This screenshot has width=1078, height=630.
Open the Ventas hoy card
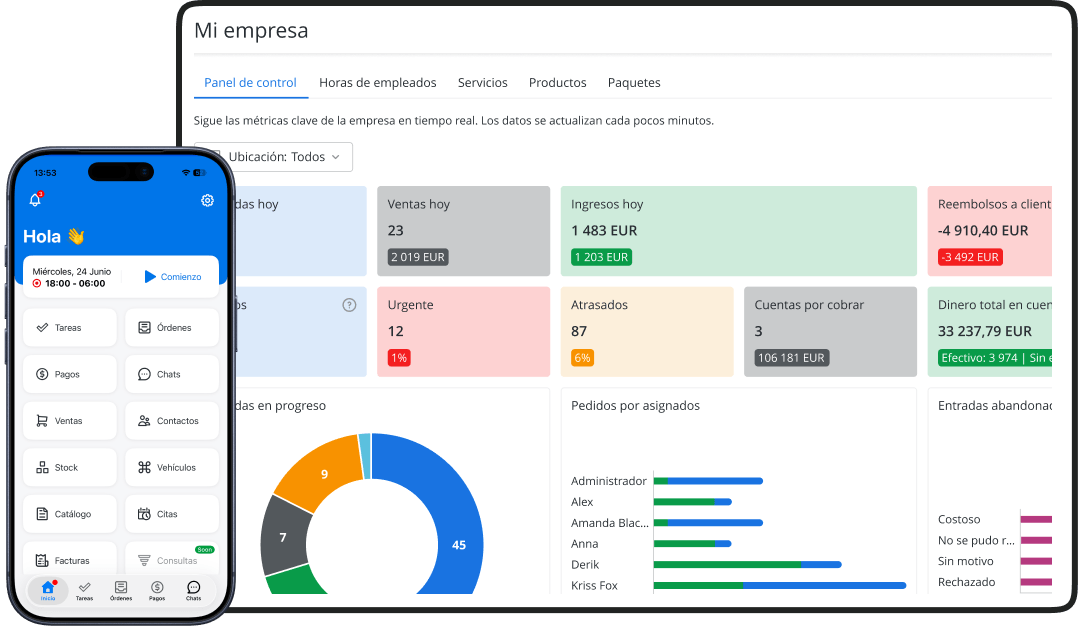pos(463,231)
